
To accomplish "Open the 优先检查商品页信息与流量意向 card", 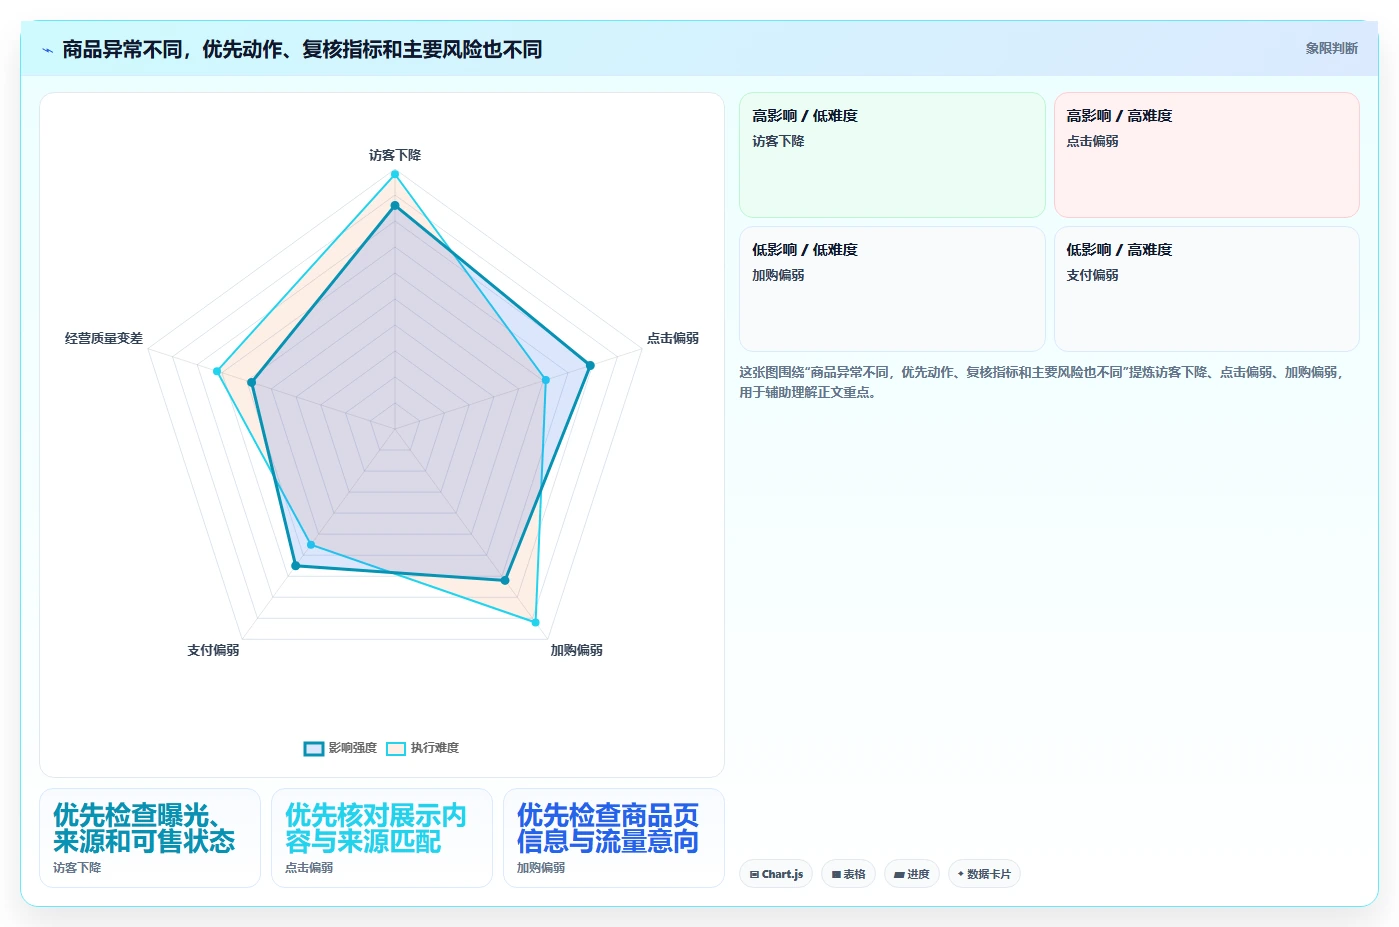I will [x=614, y=838].
